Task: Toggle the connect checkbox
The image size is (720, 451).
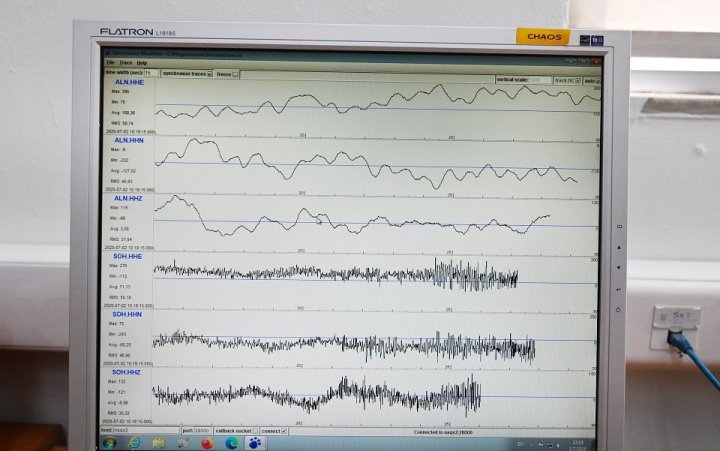Action: 286,431
